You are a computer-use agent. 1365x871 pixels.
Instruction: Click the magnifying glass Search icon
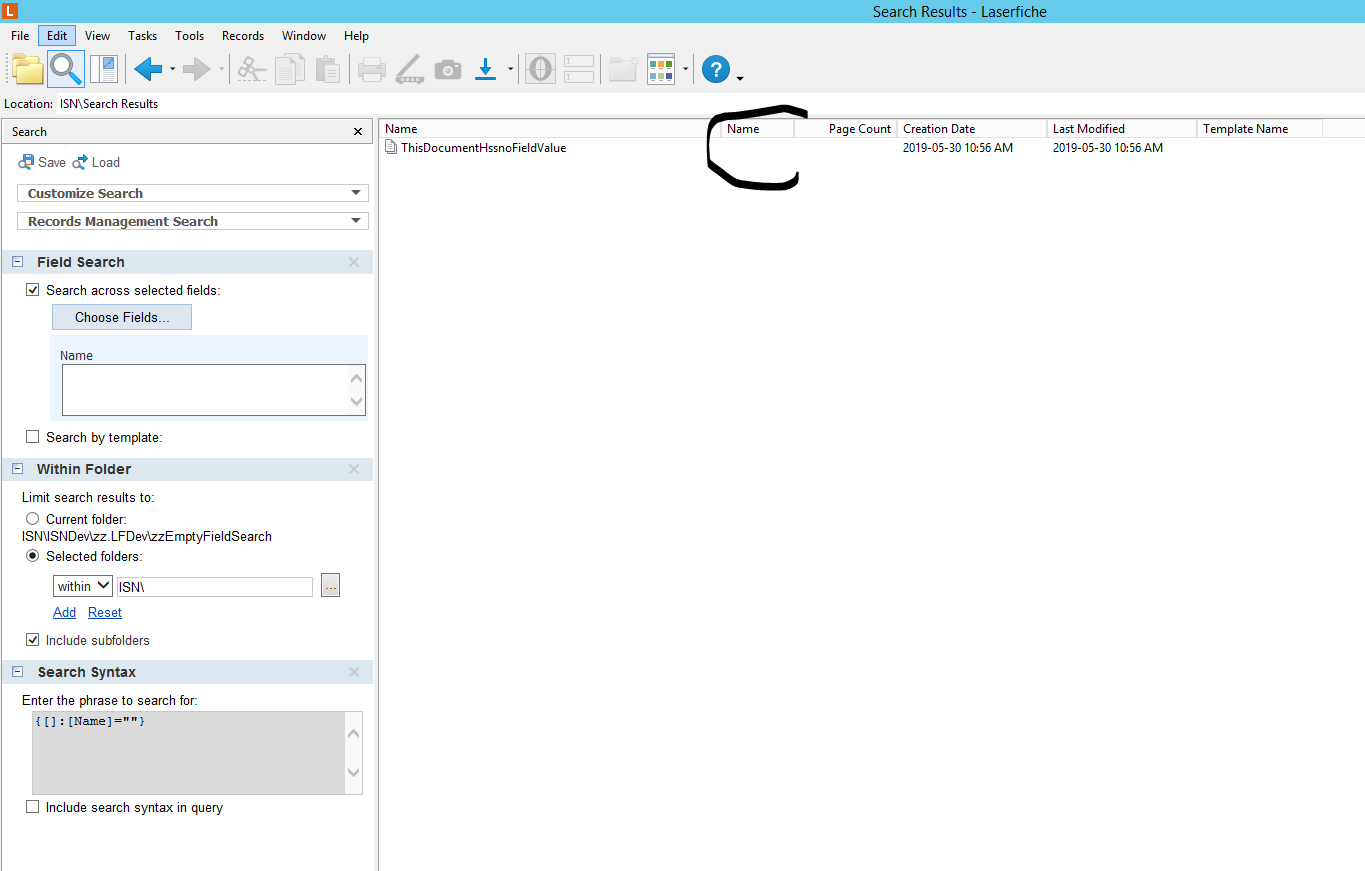tap(66, 69)
